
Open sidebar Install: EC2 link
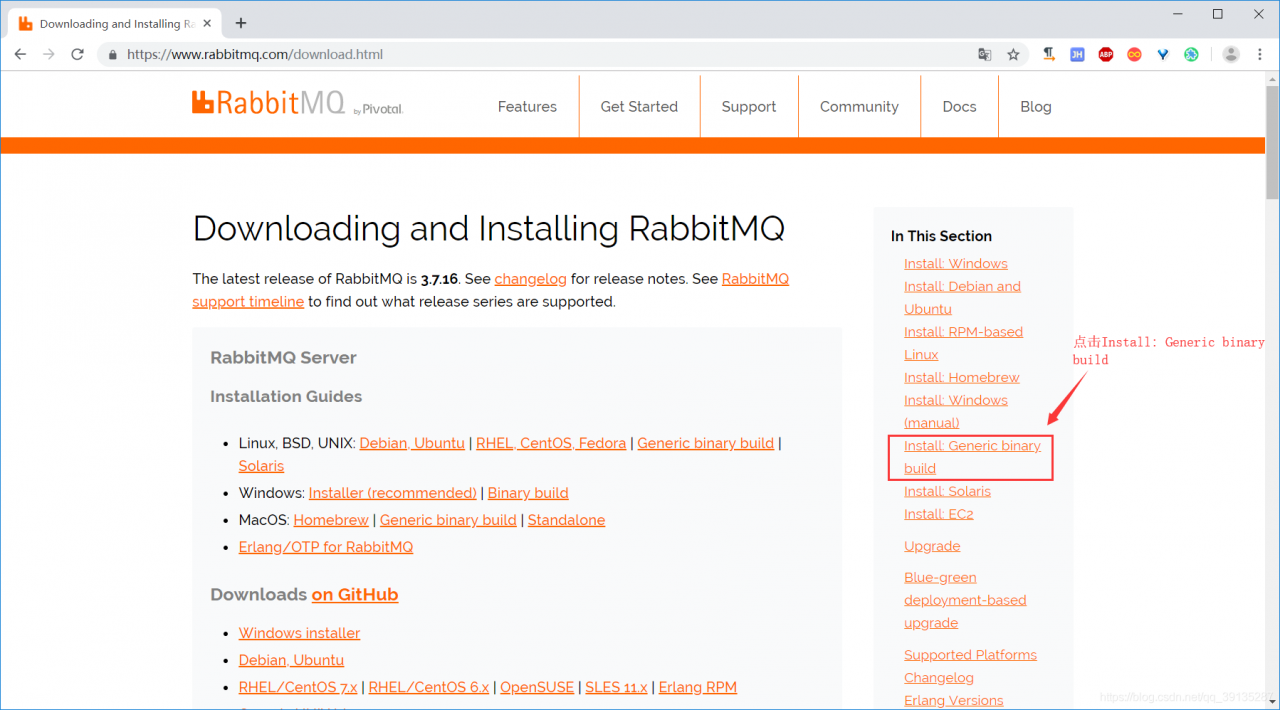(938, 514)
